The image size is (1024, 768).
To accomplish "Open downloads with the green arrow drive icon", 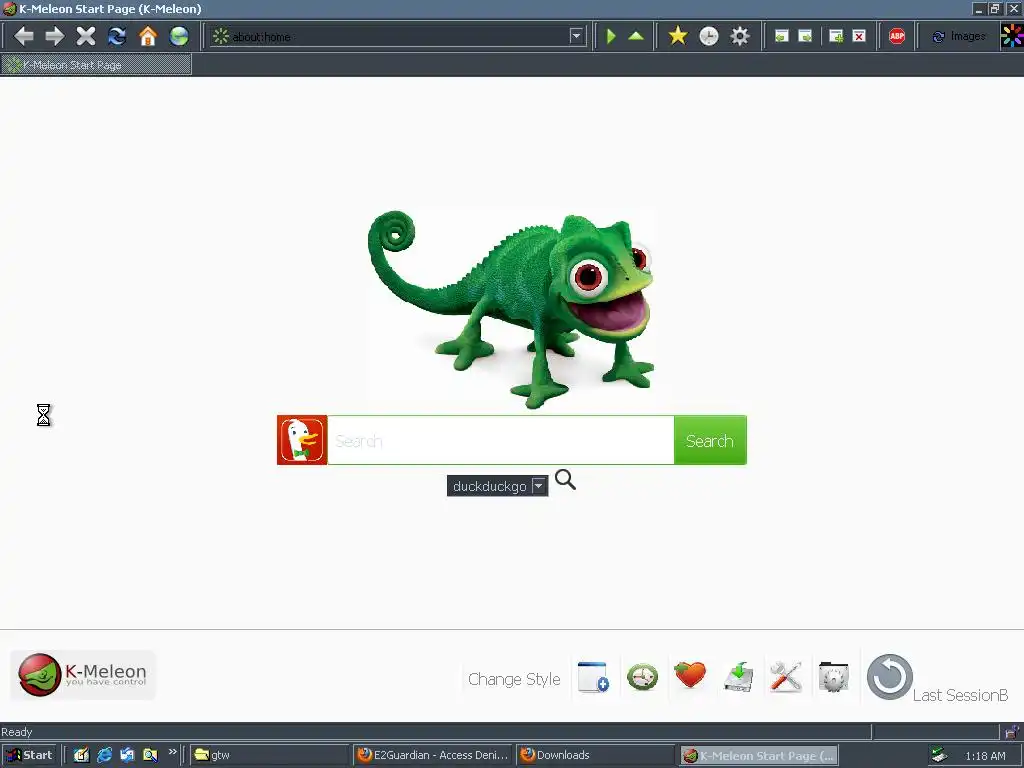I will tap(739, 677).
